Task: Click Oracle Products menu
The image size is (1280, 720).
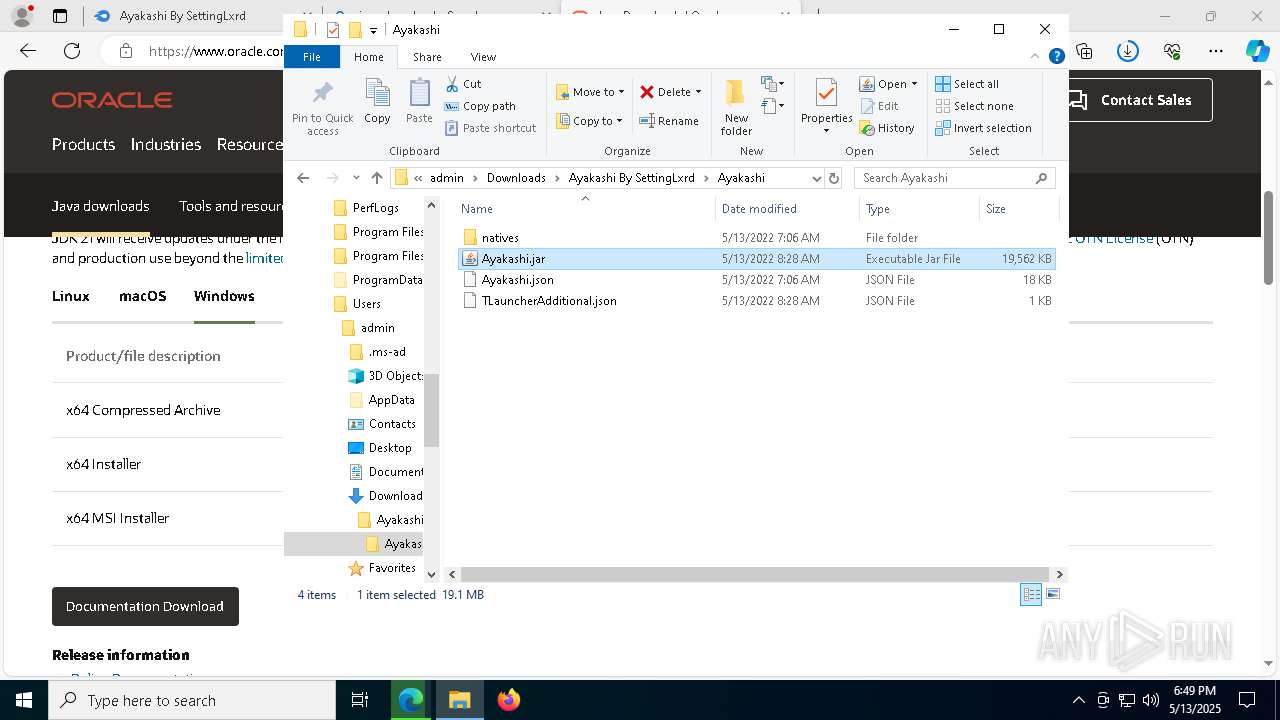Action: (83, 144)
